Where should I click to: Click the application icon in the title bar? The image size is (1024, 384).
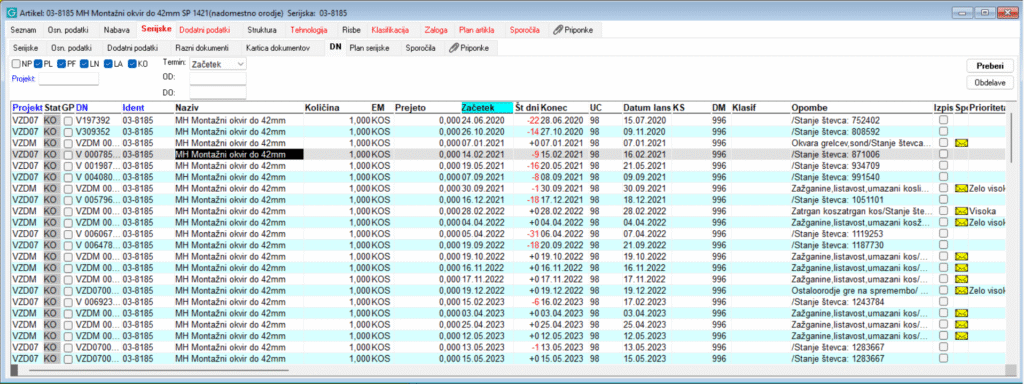click(x=12, y=12)
